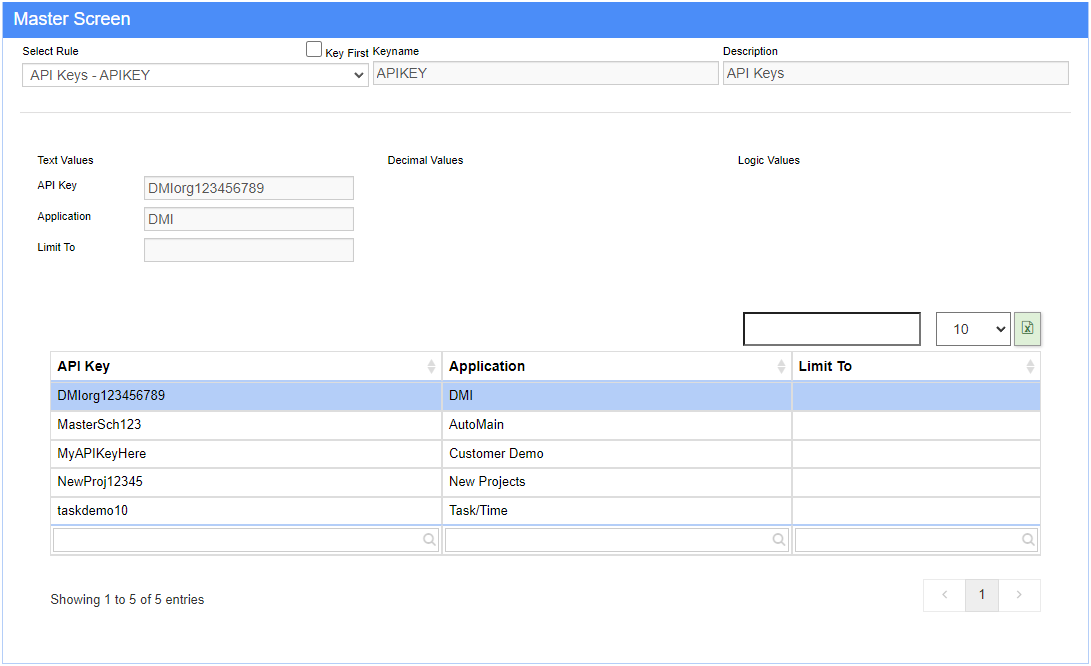The image size is (1091, 666).
Task: Sort table by Application column
Action: [615, 366]
